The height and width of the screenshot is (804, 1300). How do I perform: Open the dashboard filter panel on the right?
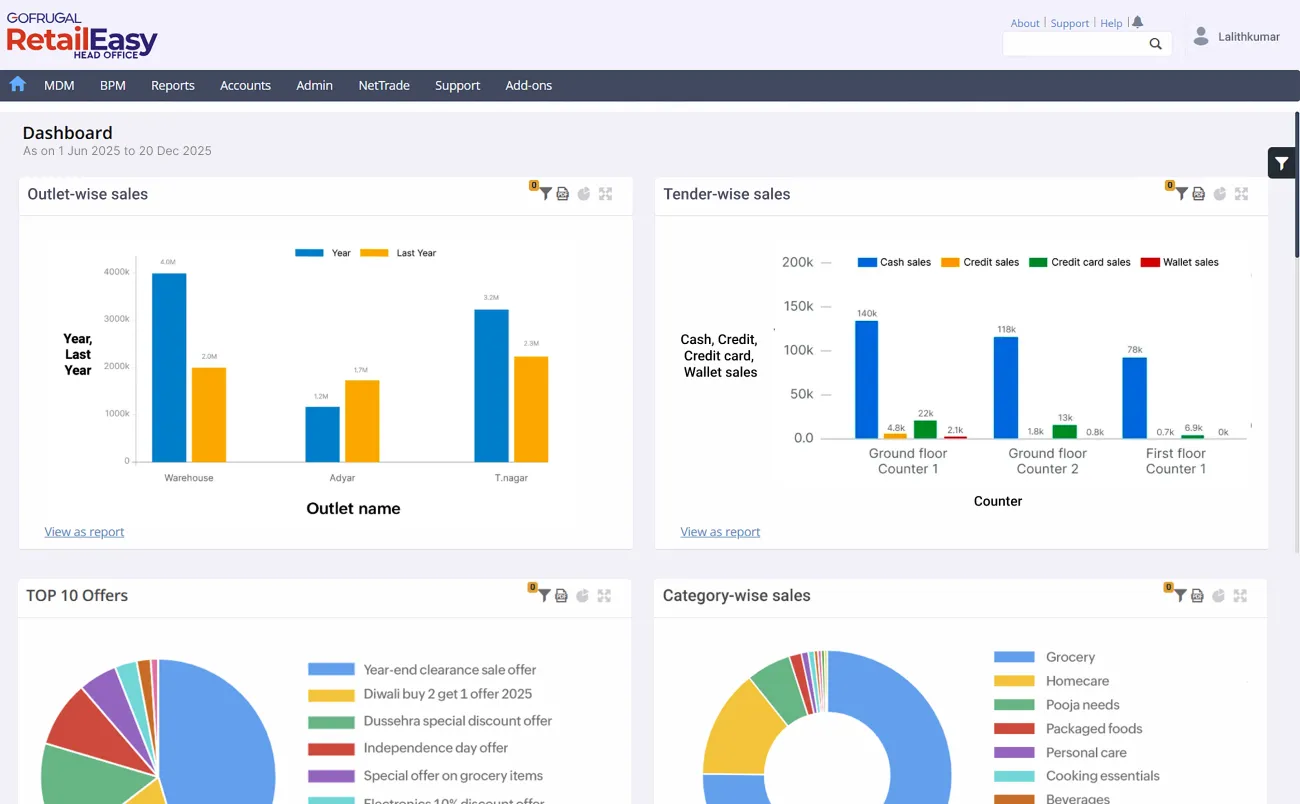pyautogui.click(x=1281, y=162)
